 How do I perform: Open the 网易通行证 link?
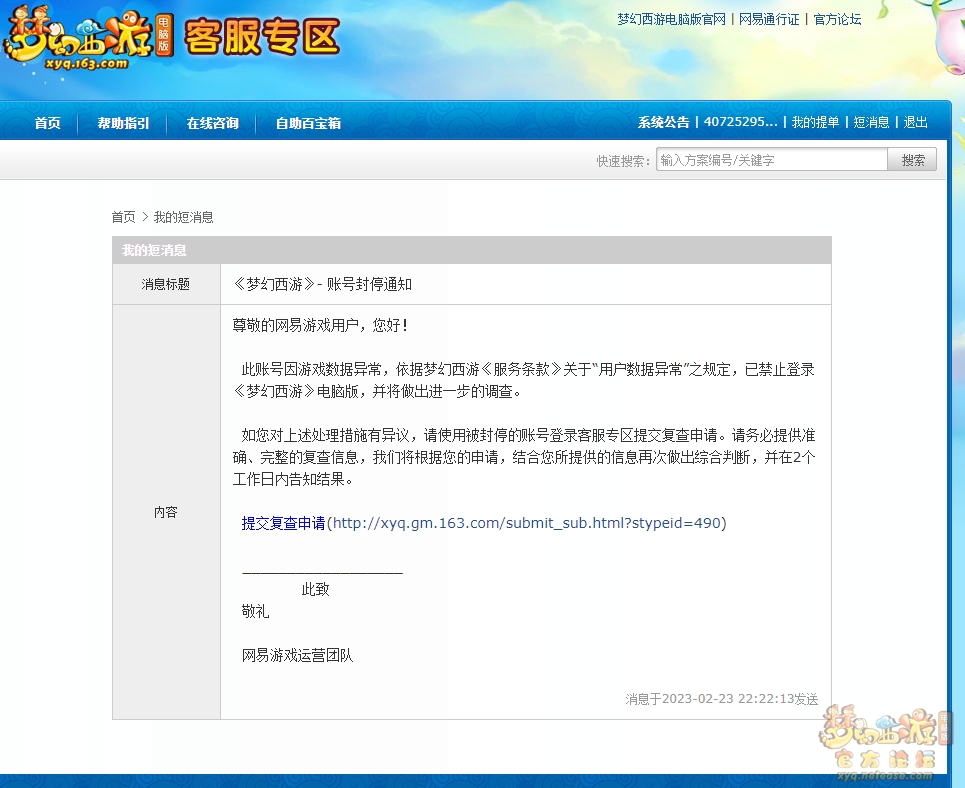point(769,19)
